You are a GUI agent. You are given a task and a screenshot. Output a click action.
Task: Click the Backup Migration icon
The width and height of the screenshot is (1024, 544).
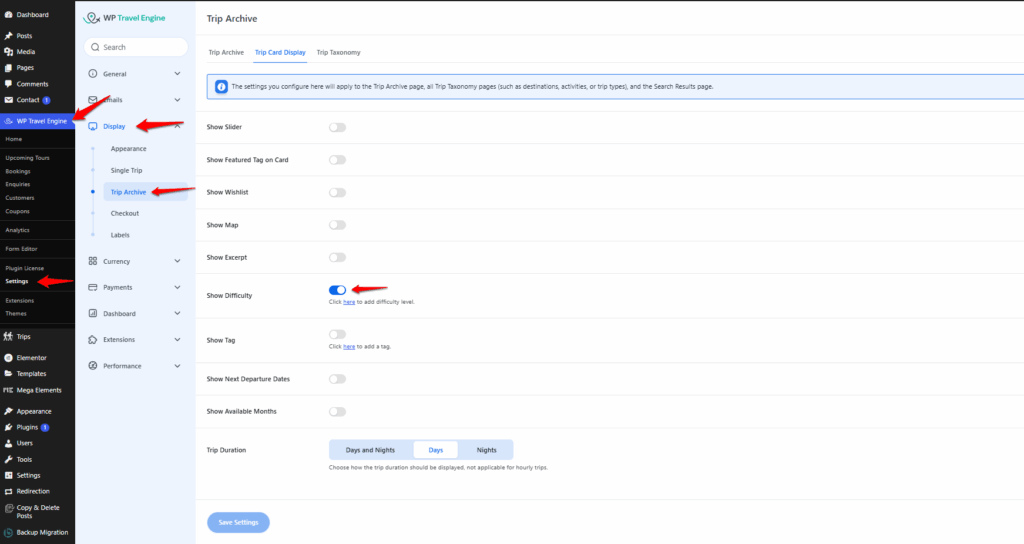click(8, 533)
